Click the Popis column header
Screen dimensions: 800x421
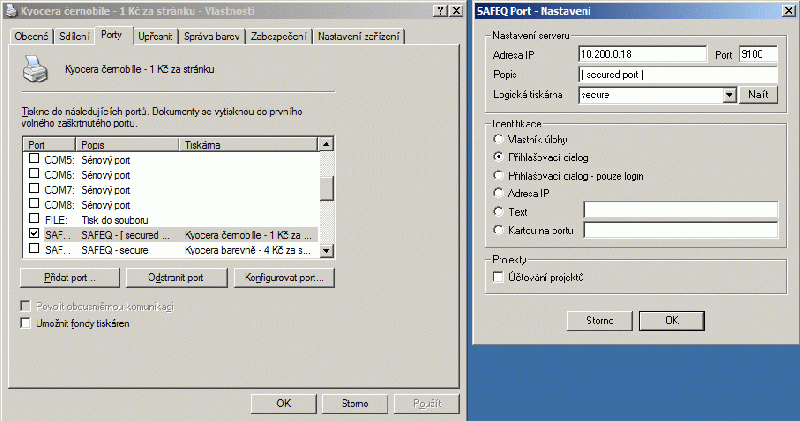(127, 144)
